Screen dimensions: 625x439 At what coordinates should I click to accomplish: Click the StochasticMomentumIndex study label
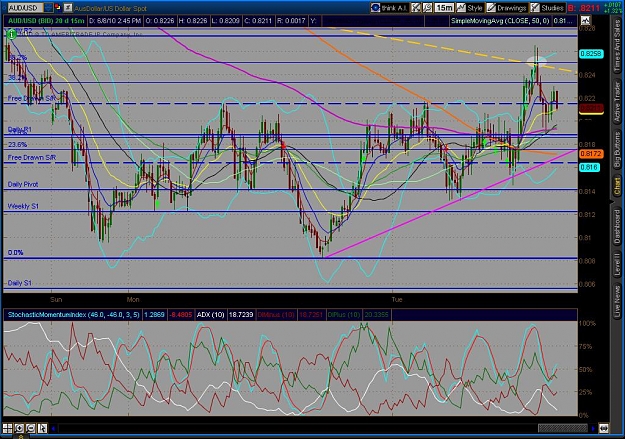tap(74, 315)
